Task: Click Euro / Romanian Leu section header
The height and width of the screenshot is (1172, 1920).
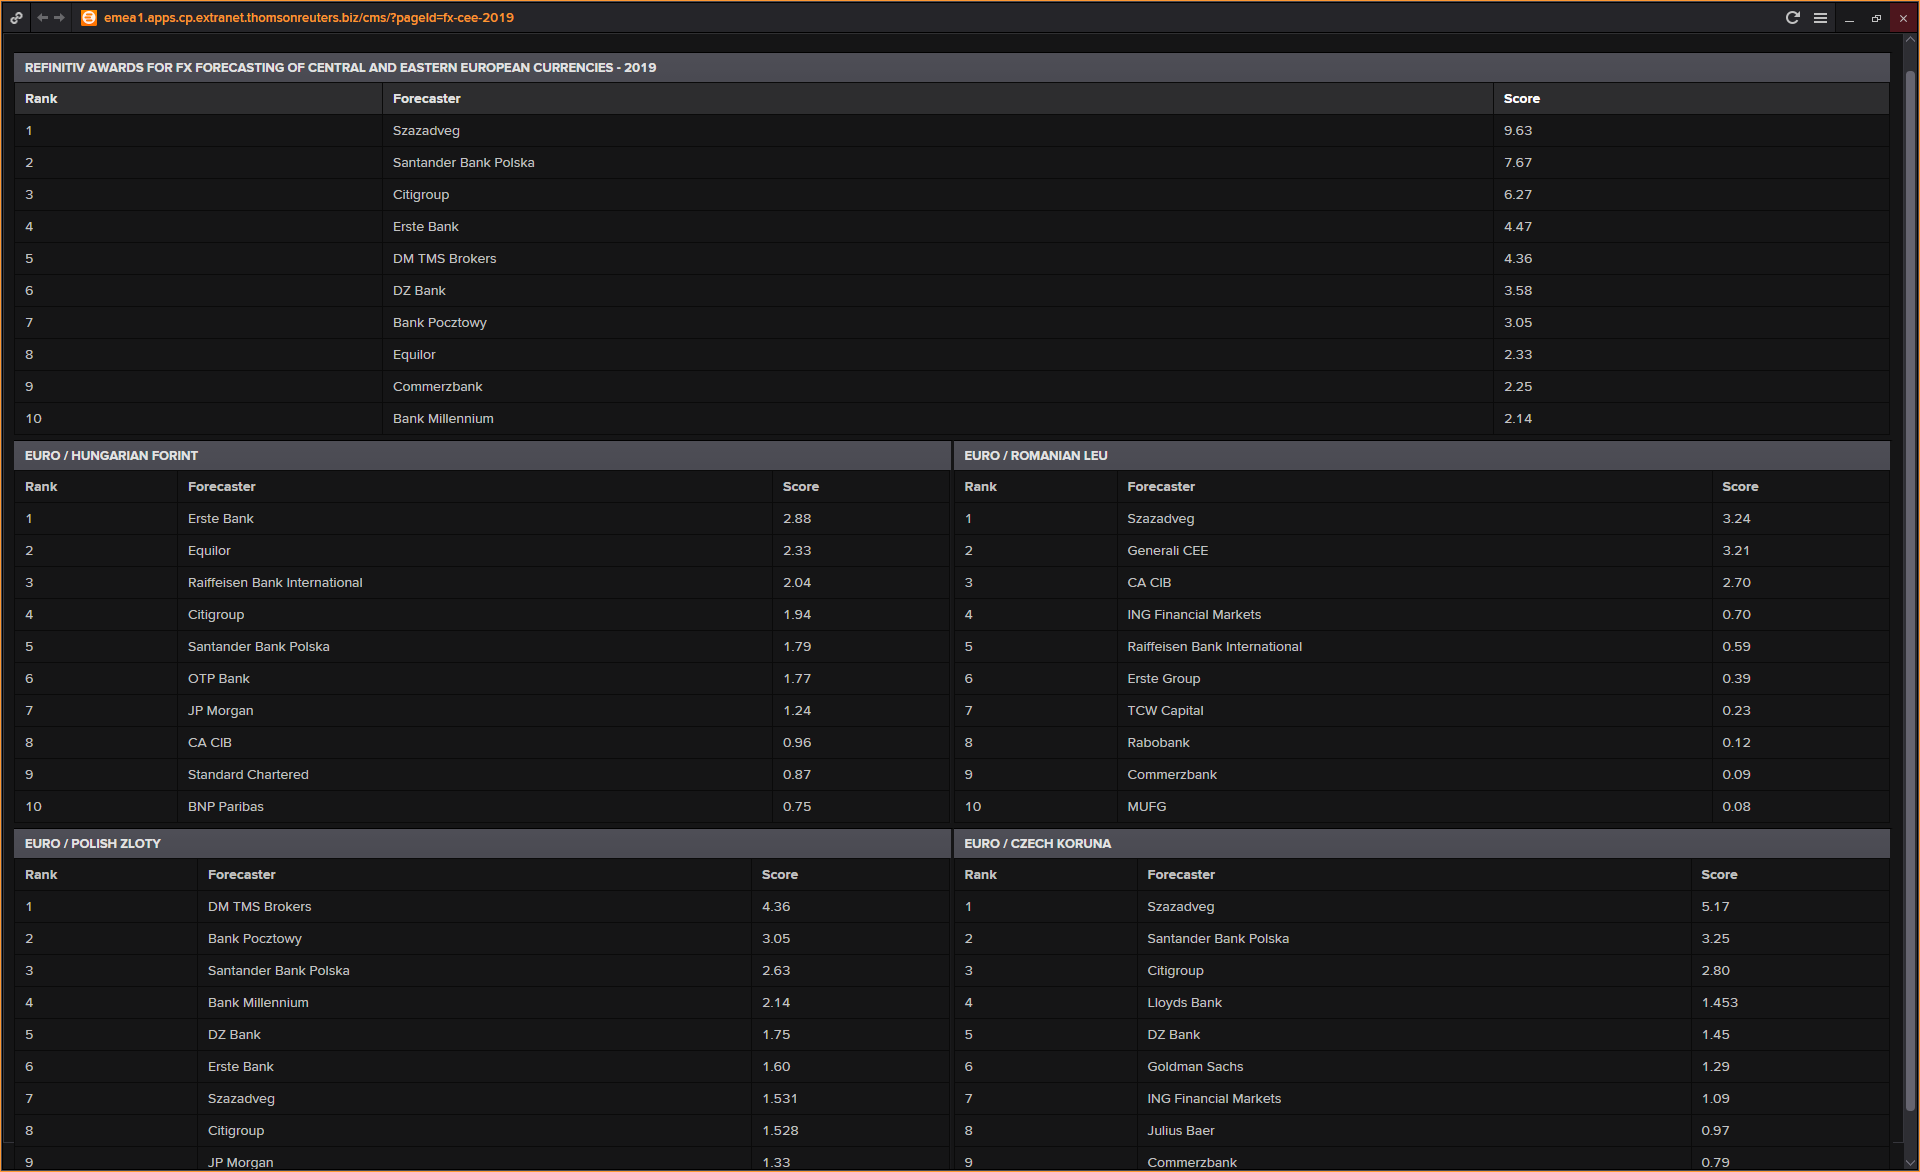Action: coord(1422,456)
